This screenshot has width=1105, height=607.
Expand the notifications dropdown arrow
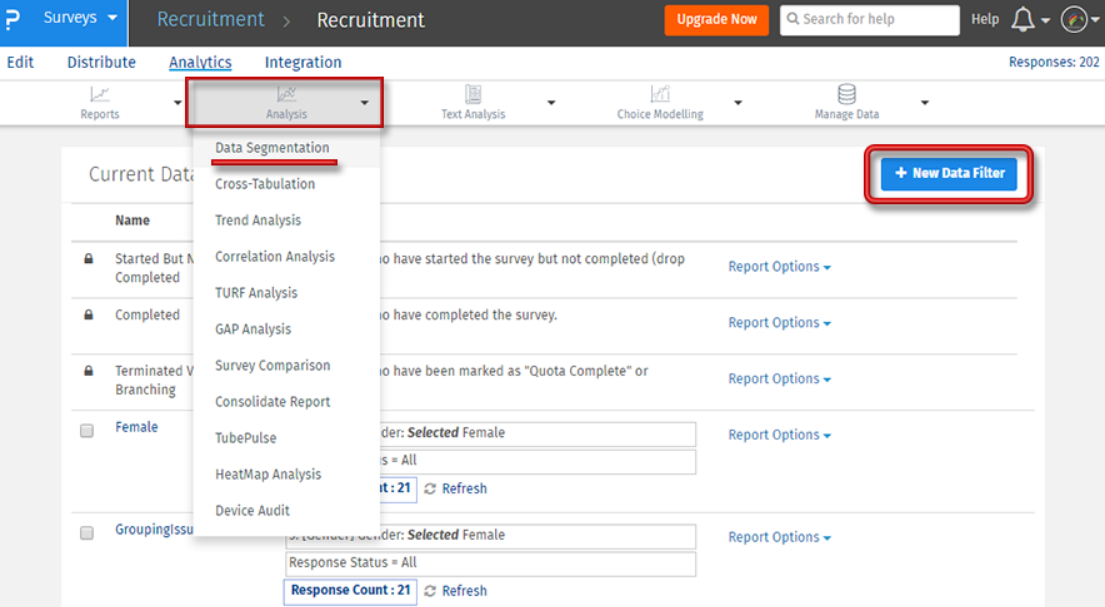(x=1046, y=20)
